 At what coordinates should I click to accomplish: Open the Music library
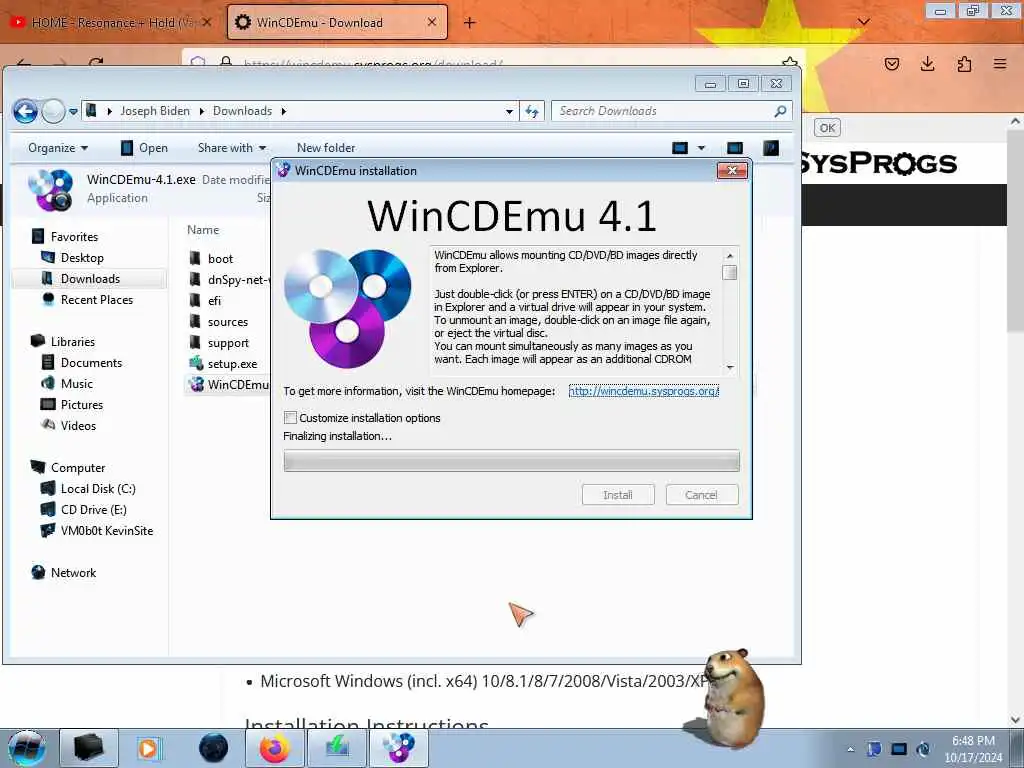point(67,383)
